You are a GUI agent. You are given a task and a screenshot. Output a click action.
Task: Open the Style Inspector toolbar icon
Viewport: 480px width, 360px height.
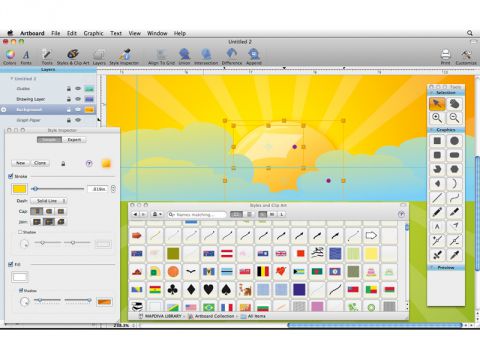click(124, 57)
